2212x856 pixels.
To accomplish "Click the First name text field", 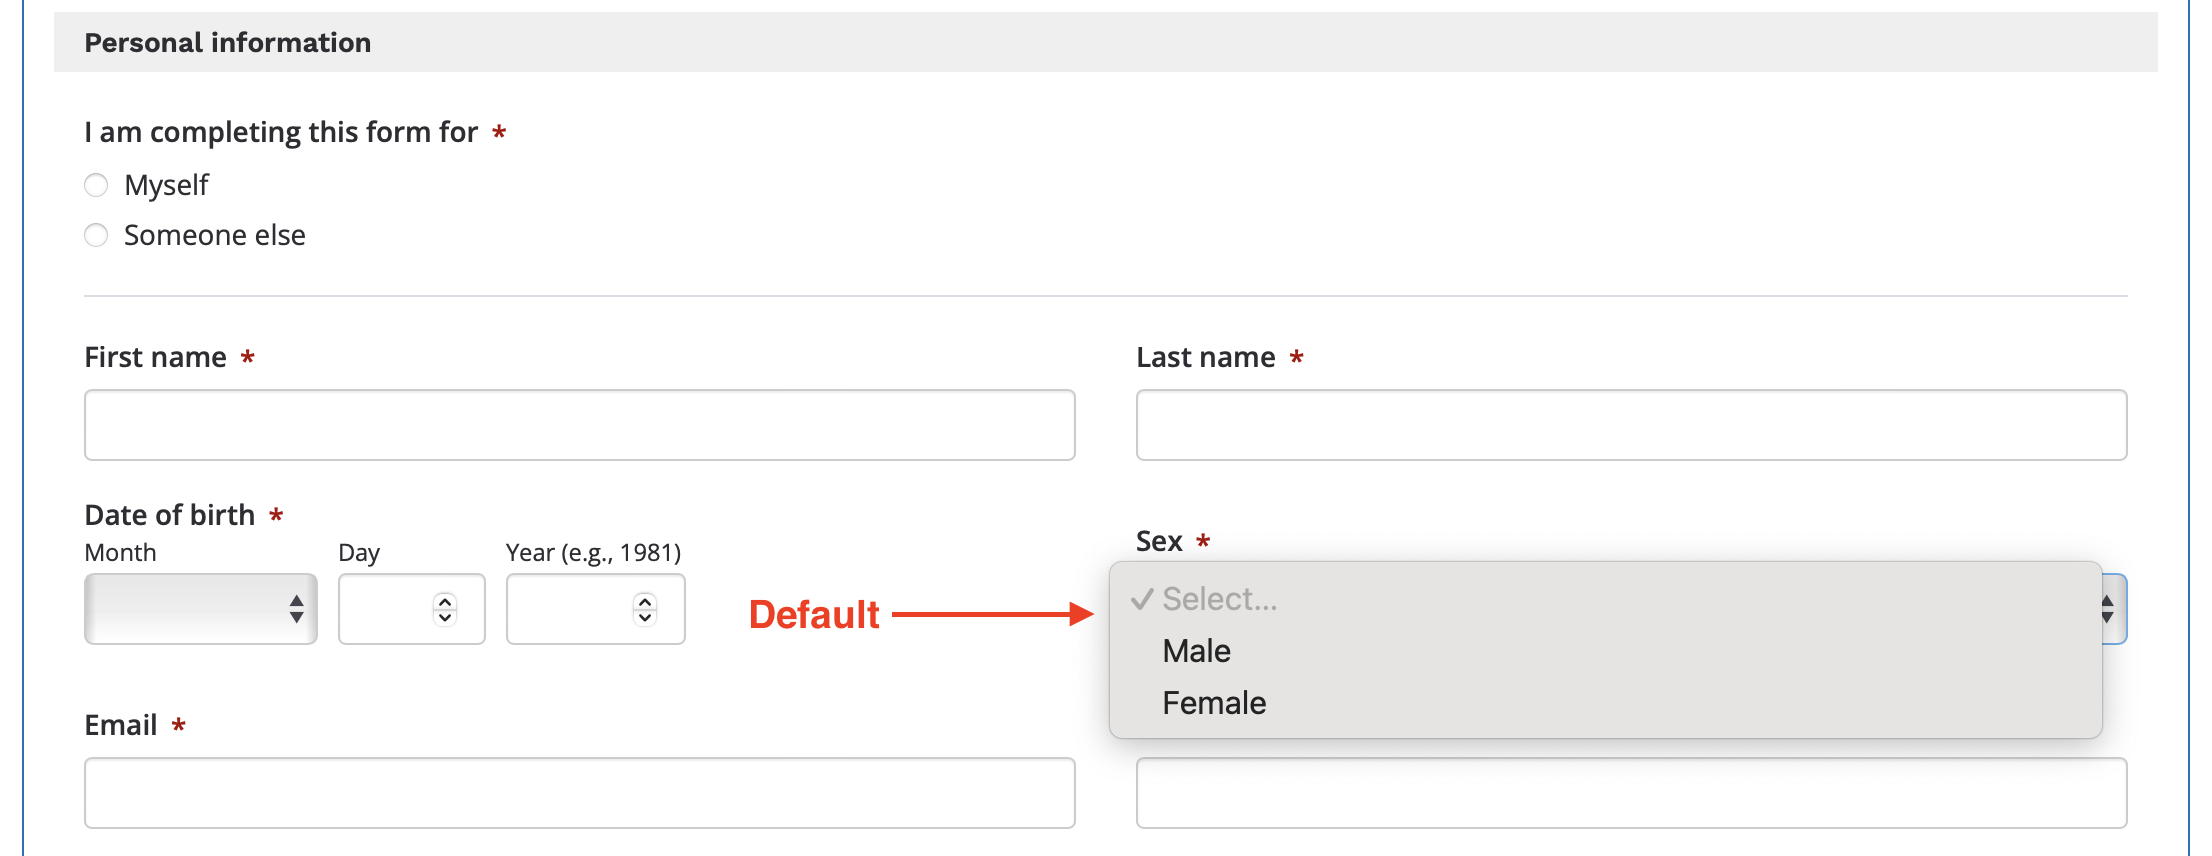I will tap(579, 425).
